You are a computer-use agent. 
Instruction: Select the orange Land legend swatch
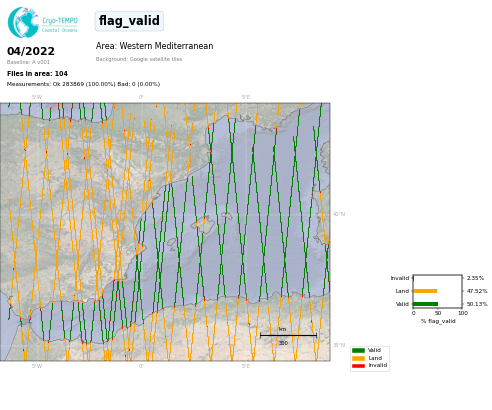(358, 358)
